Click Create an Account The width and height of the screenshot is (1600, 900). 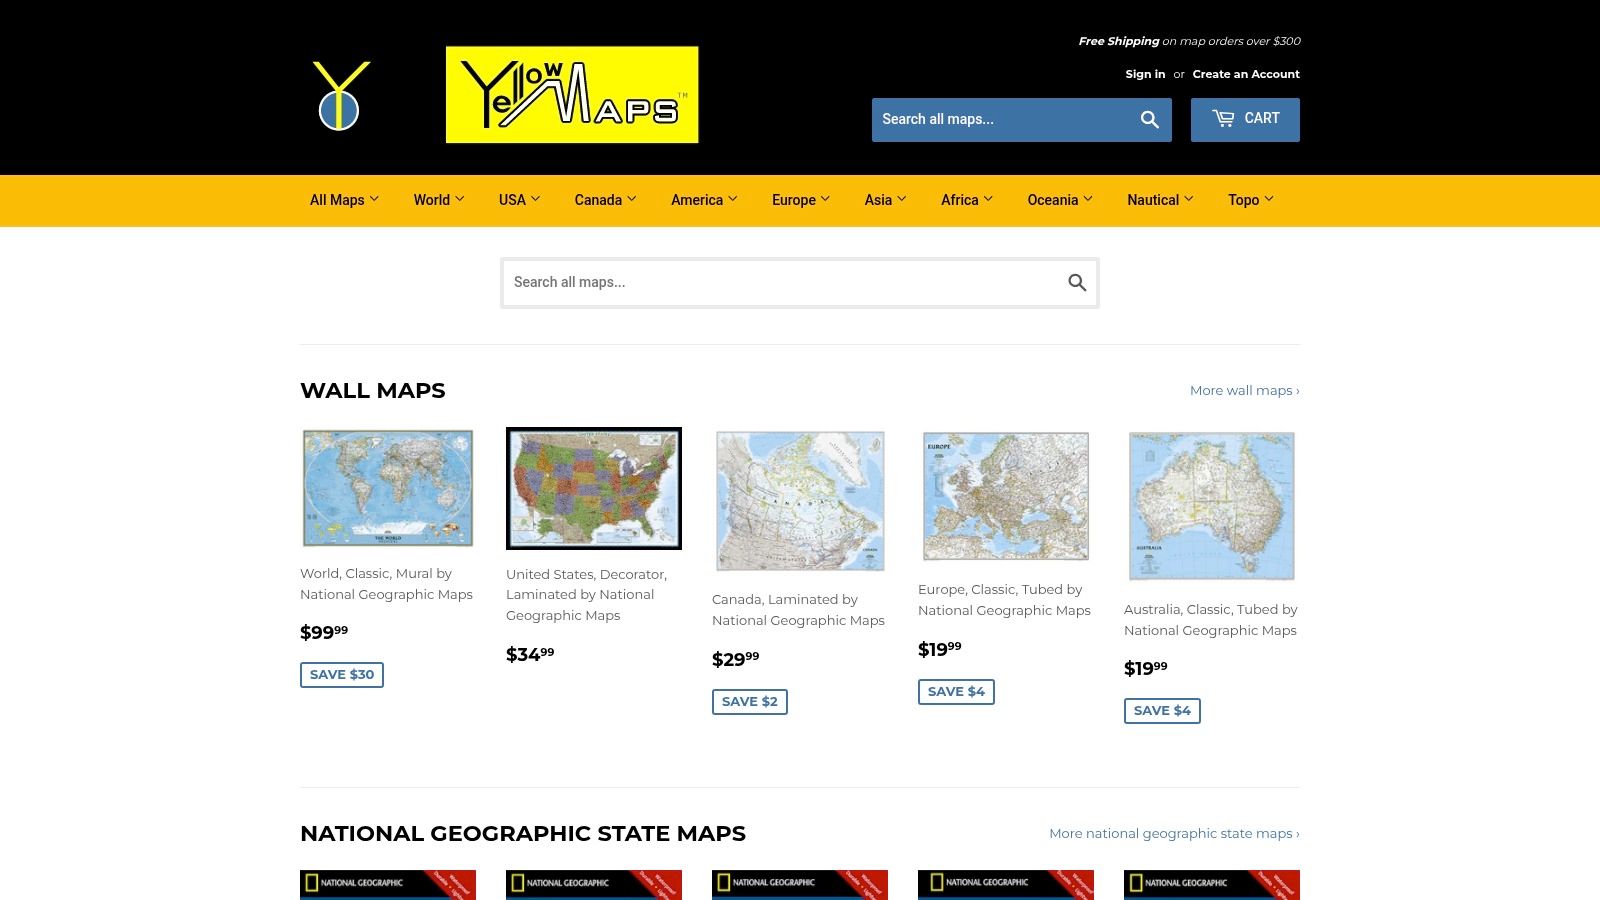click(x=1246, y=74)
